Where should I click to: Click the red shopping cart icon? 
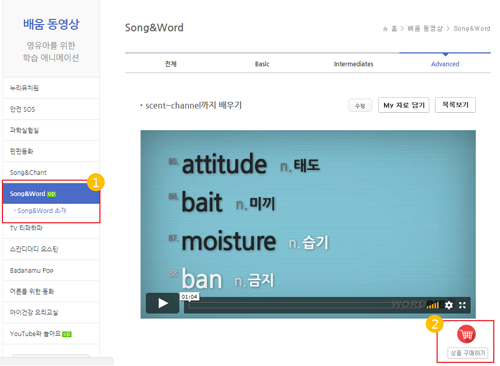tap(466, 334)
